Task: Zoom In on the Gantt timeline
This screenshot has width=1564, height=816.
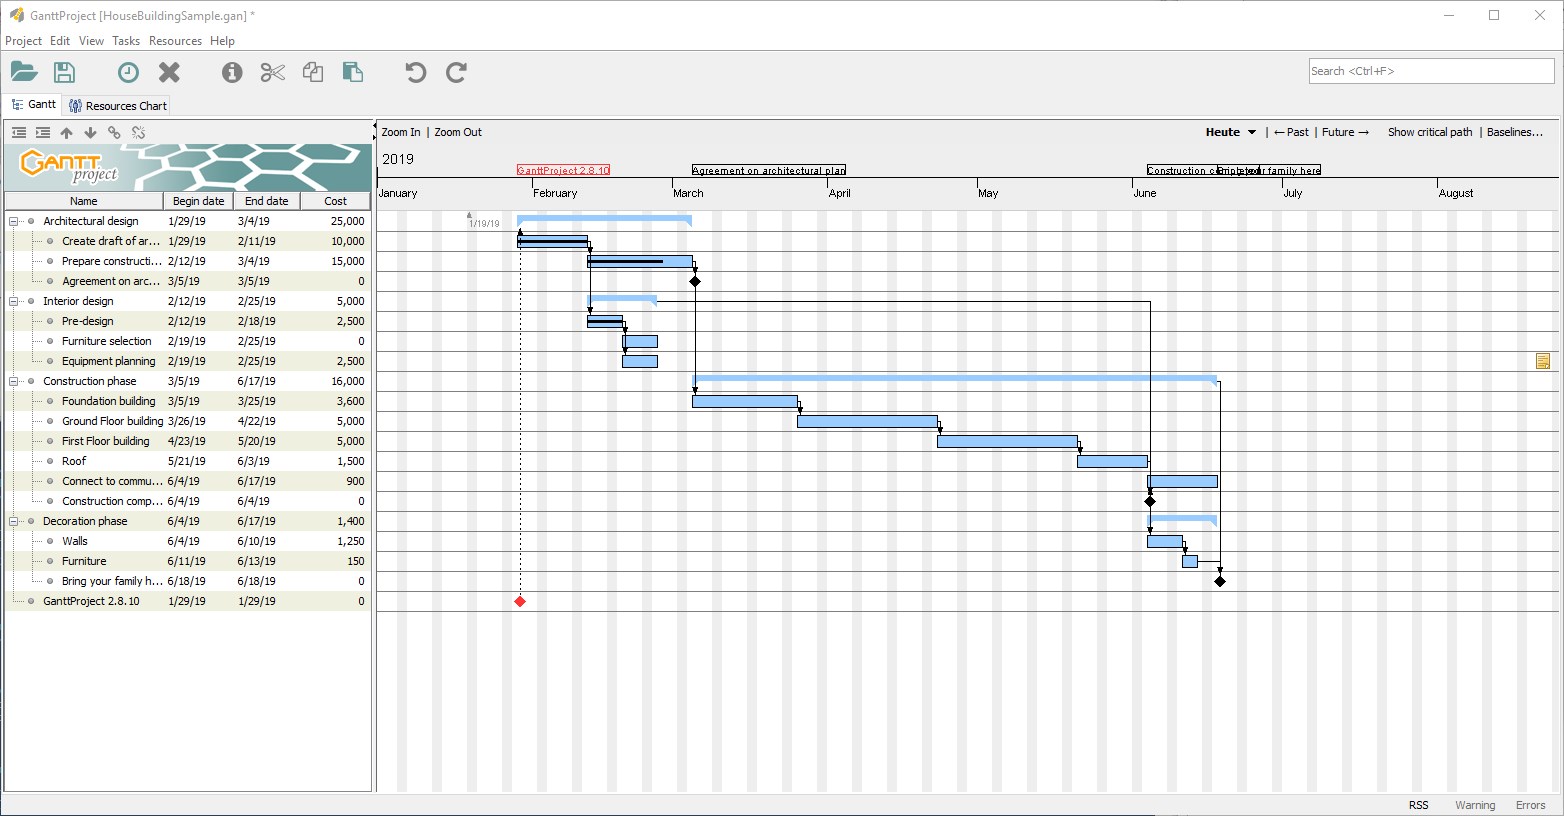Action: pos(400,131)
